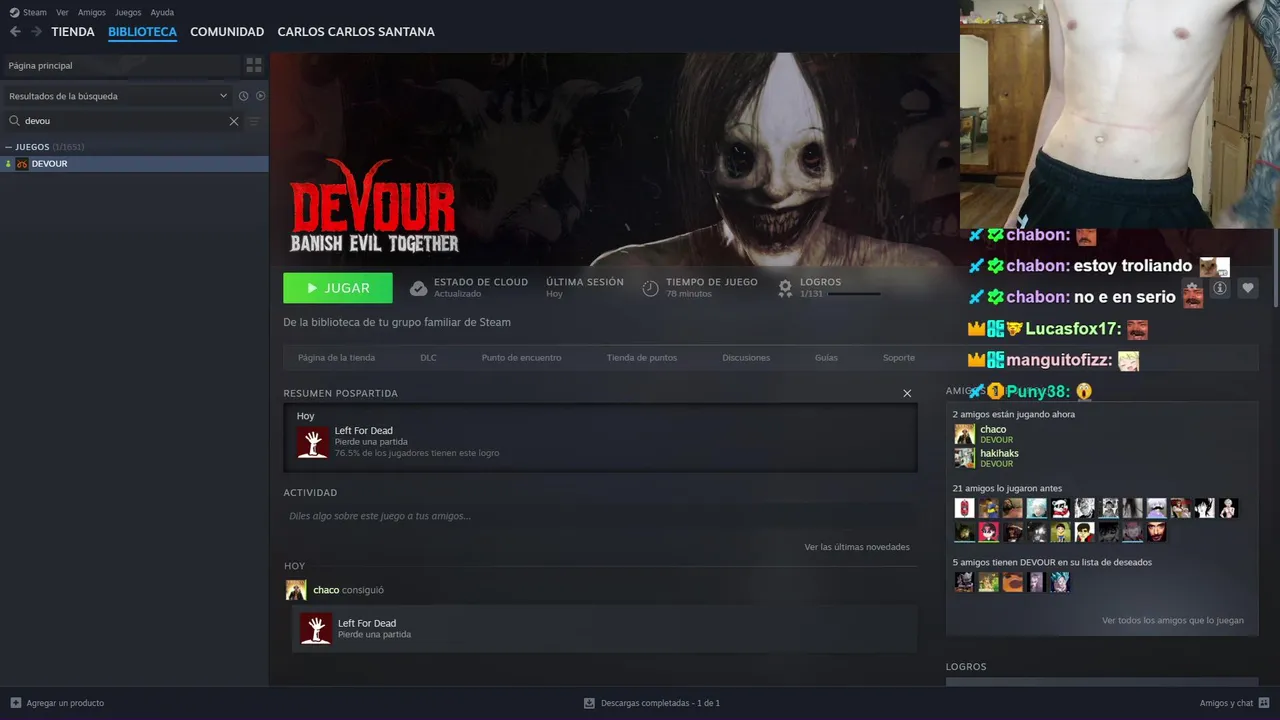1280x720 pixels.
Task: Open advanced library filters icon
Action: (254, 121)
